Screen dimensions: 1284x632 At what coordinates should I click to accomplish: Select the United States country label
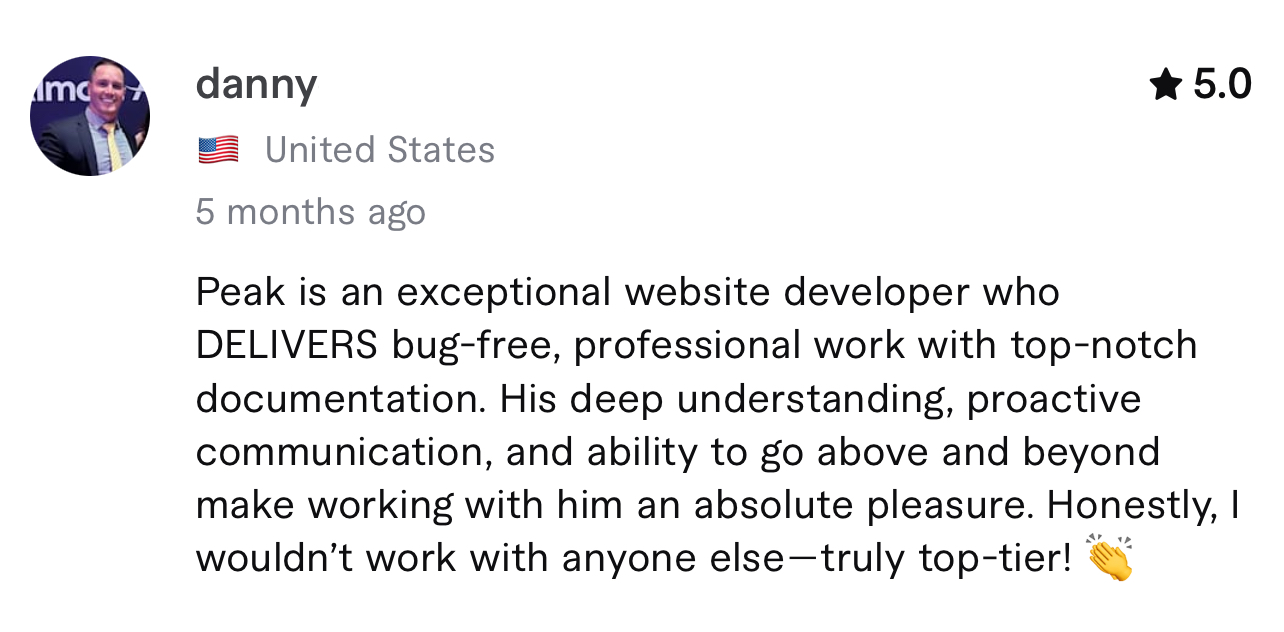coord(380,150)
